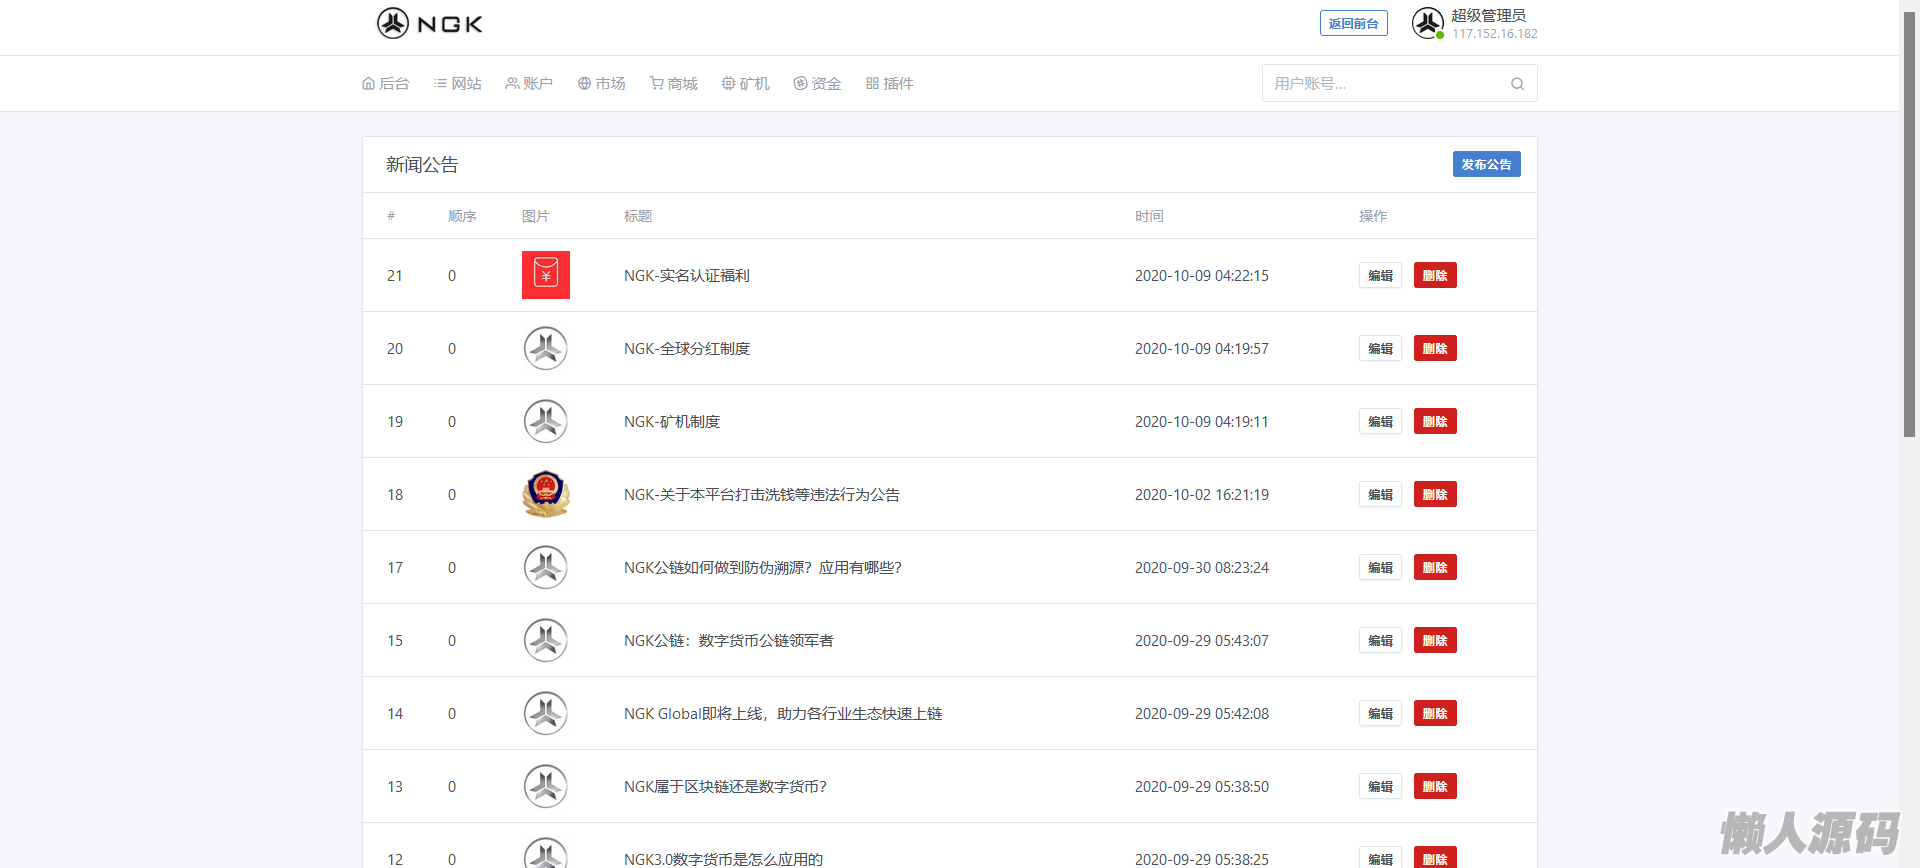
Task: Click the NGK logo in header
Action: [x=429, y=23]
